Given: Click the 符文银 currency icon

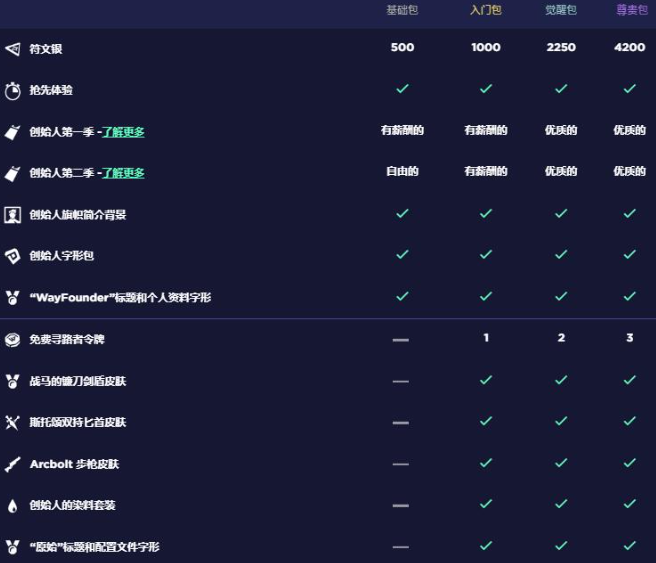Looking at the screenshot, I should (12, 48).
